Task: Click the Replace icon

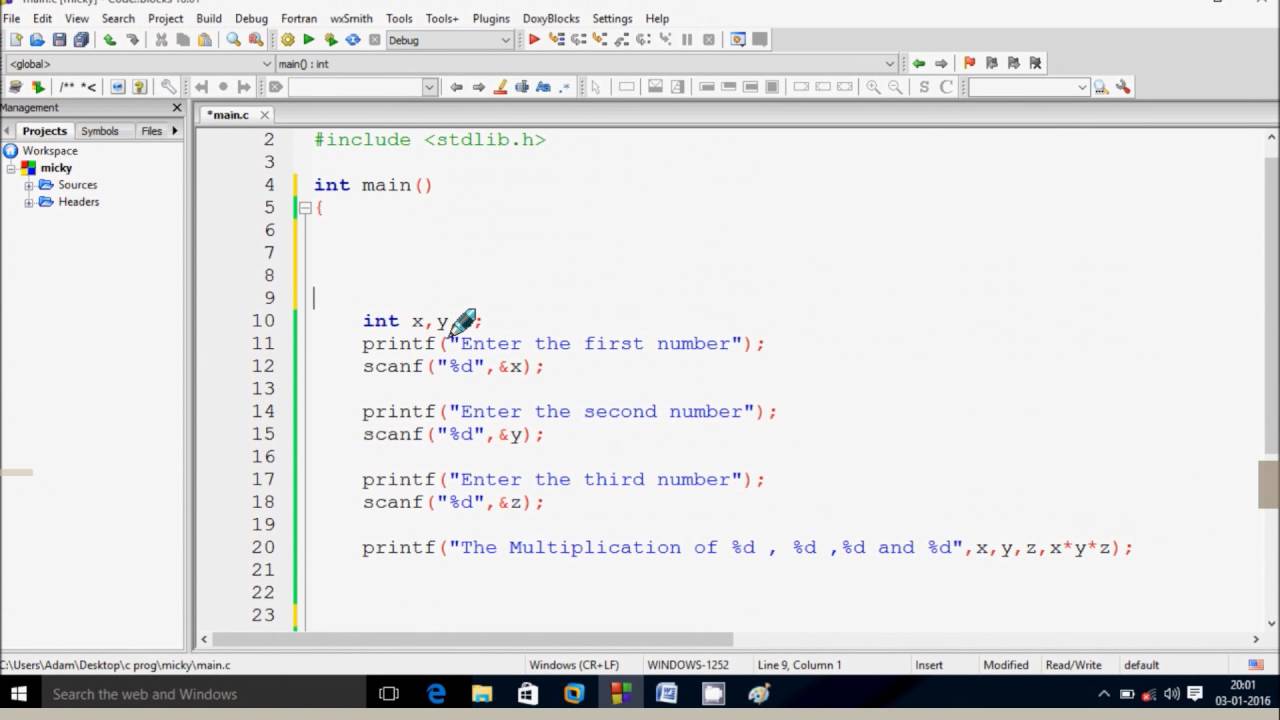Action: [255, 40]
